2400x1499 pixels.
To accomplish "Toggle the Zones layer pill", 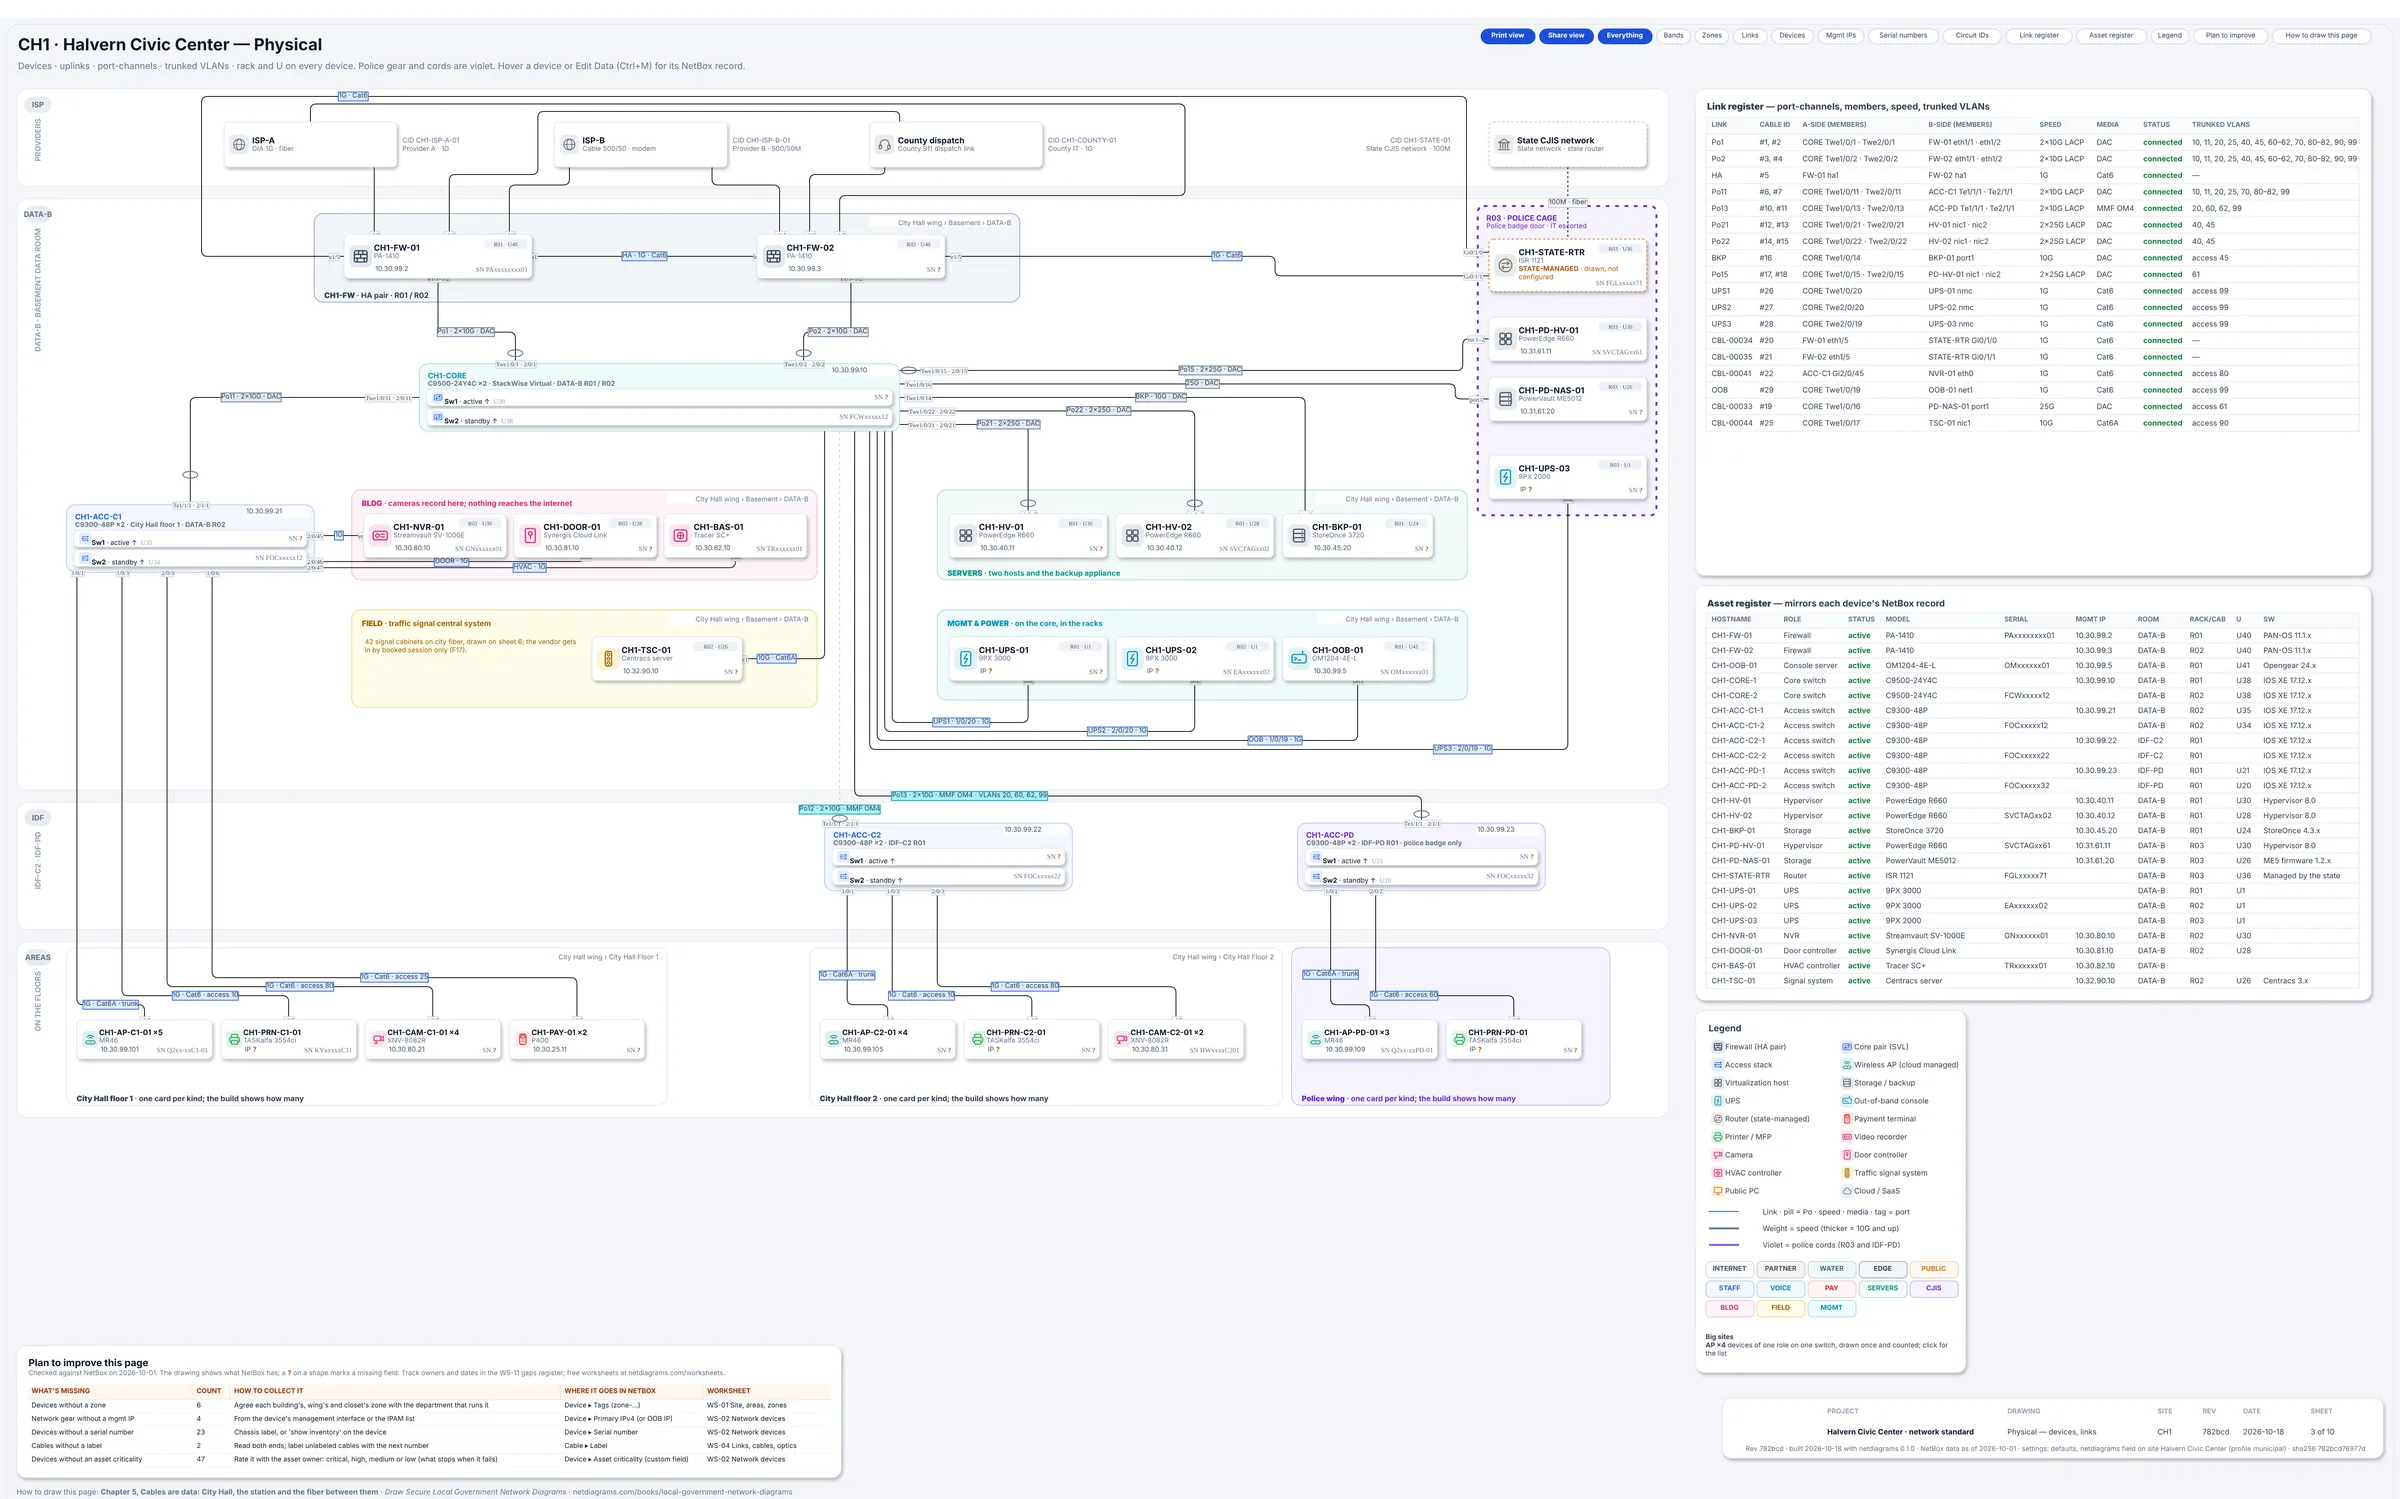I will coord(1712,36).
